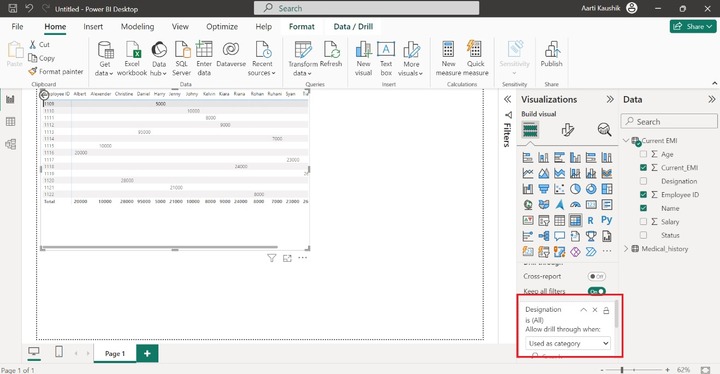The height and width of the screenshot is (374, 720).
Task: Select the Matrix visual
Action: pos(575,221)
